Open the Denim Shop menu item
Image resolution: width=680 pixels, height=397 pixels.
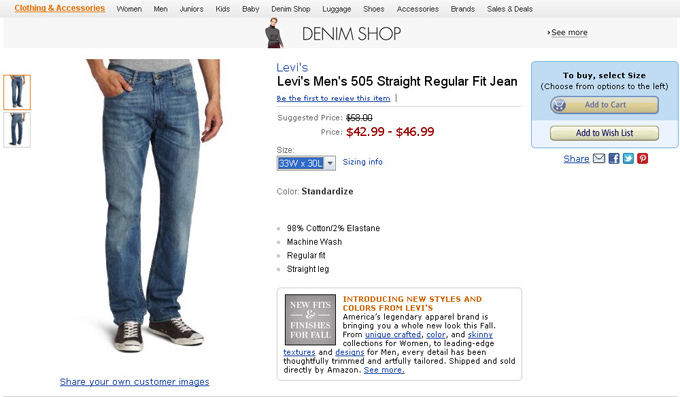click(x=291, y=9)
